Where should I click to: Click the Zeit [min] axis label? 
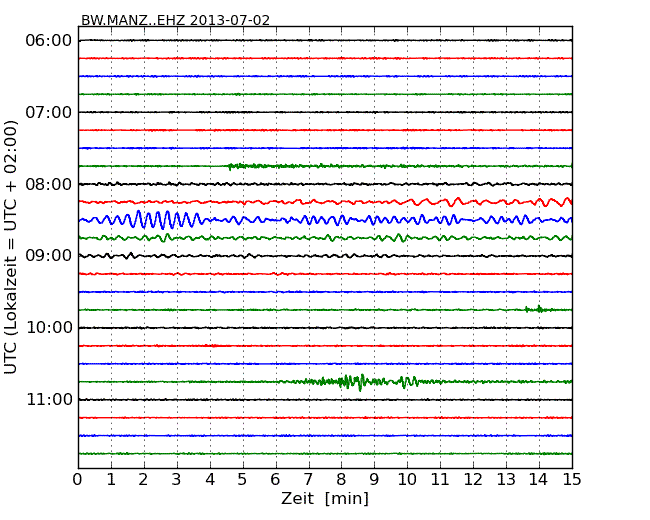(325, 498)
